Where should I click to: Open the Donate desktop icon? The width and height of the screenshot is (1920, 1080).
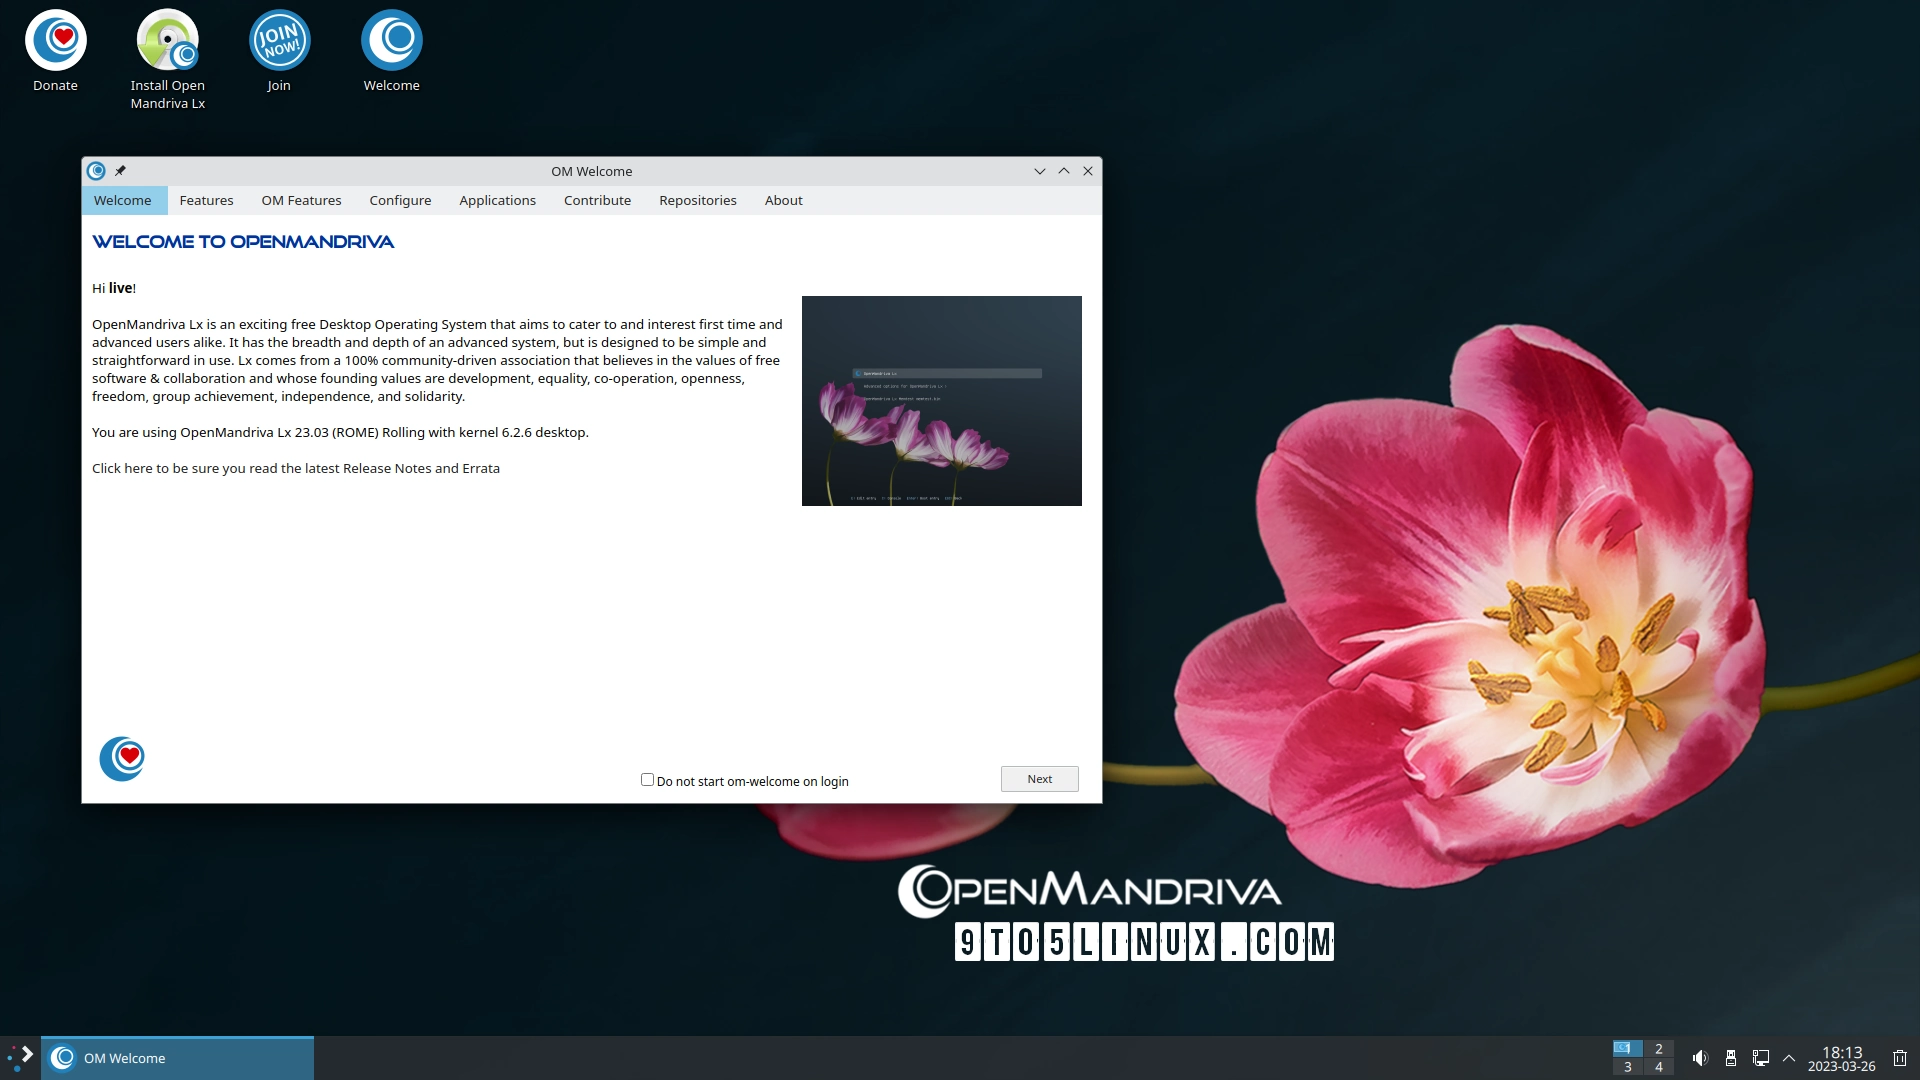[x=55, y=40]
